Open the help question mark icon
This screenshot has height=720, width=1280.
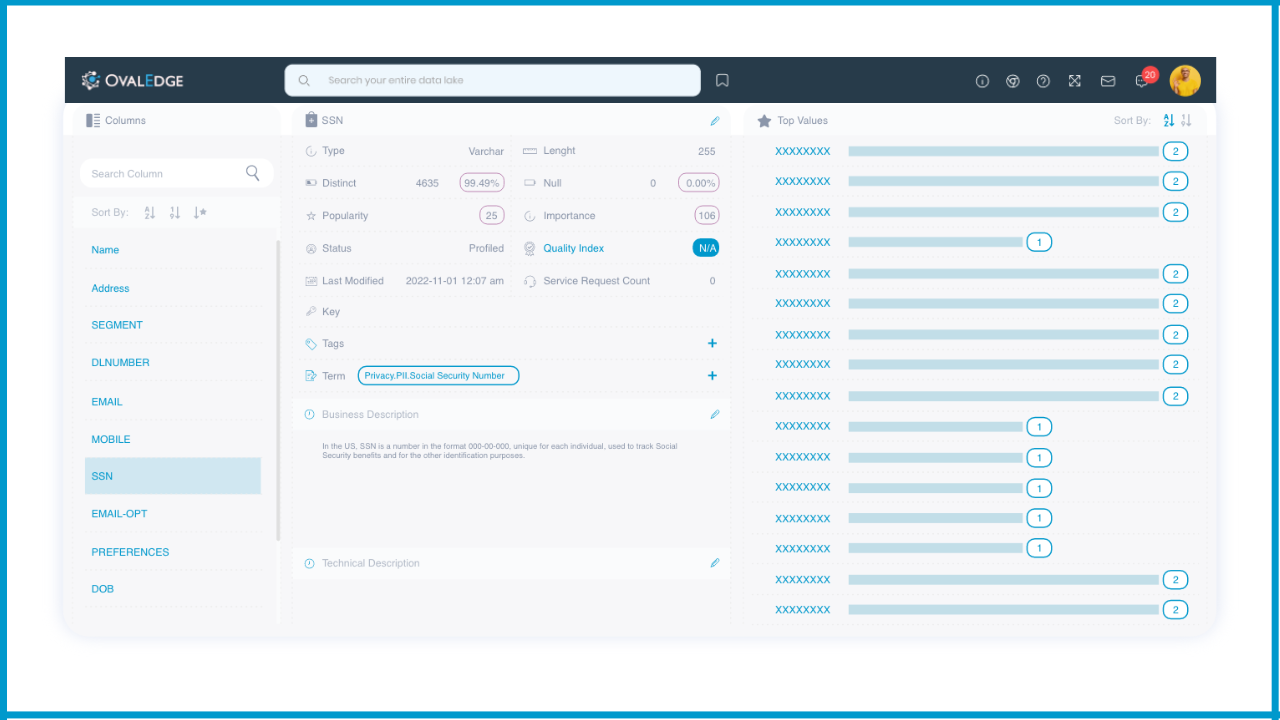click(x=1043, y=81)
